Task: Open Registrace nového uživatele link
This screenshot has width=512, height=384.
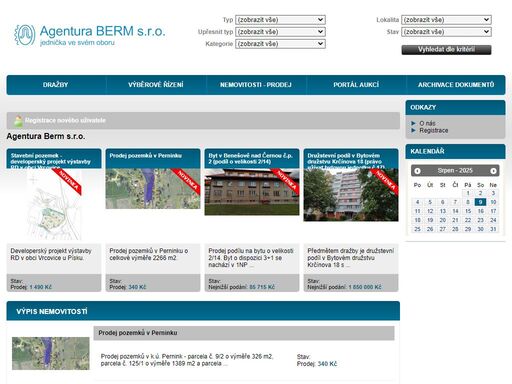Action: pos(65,120)
